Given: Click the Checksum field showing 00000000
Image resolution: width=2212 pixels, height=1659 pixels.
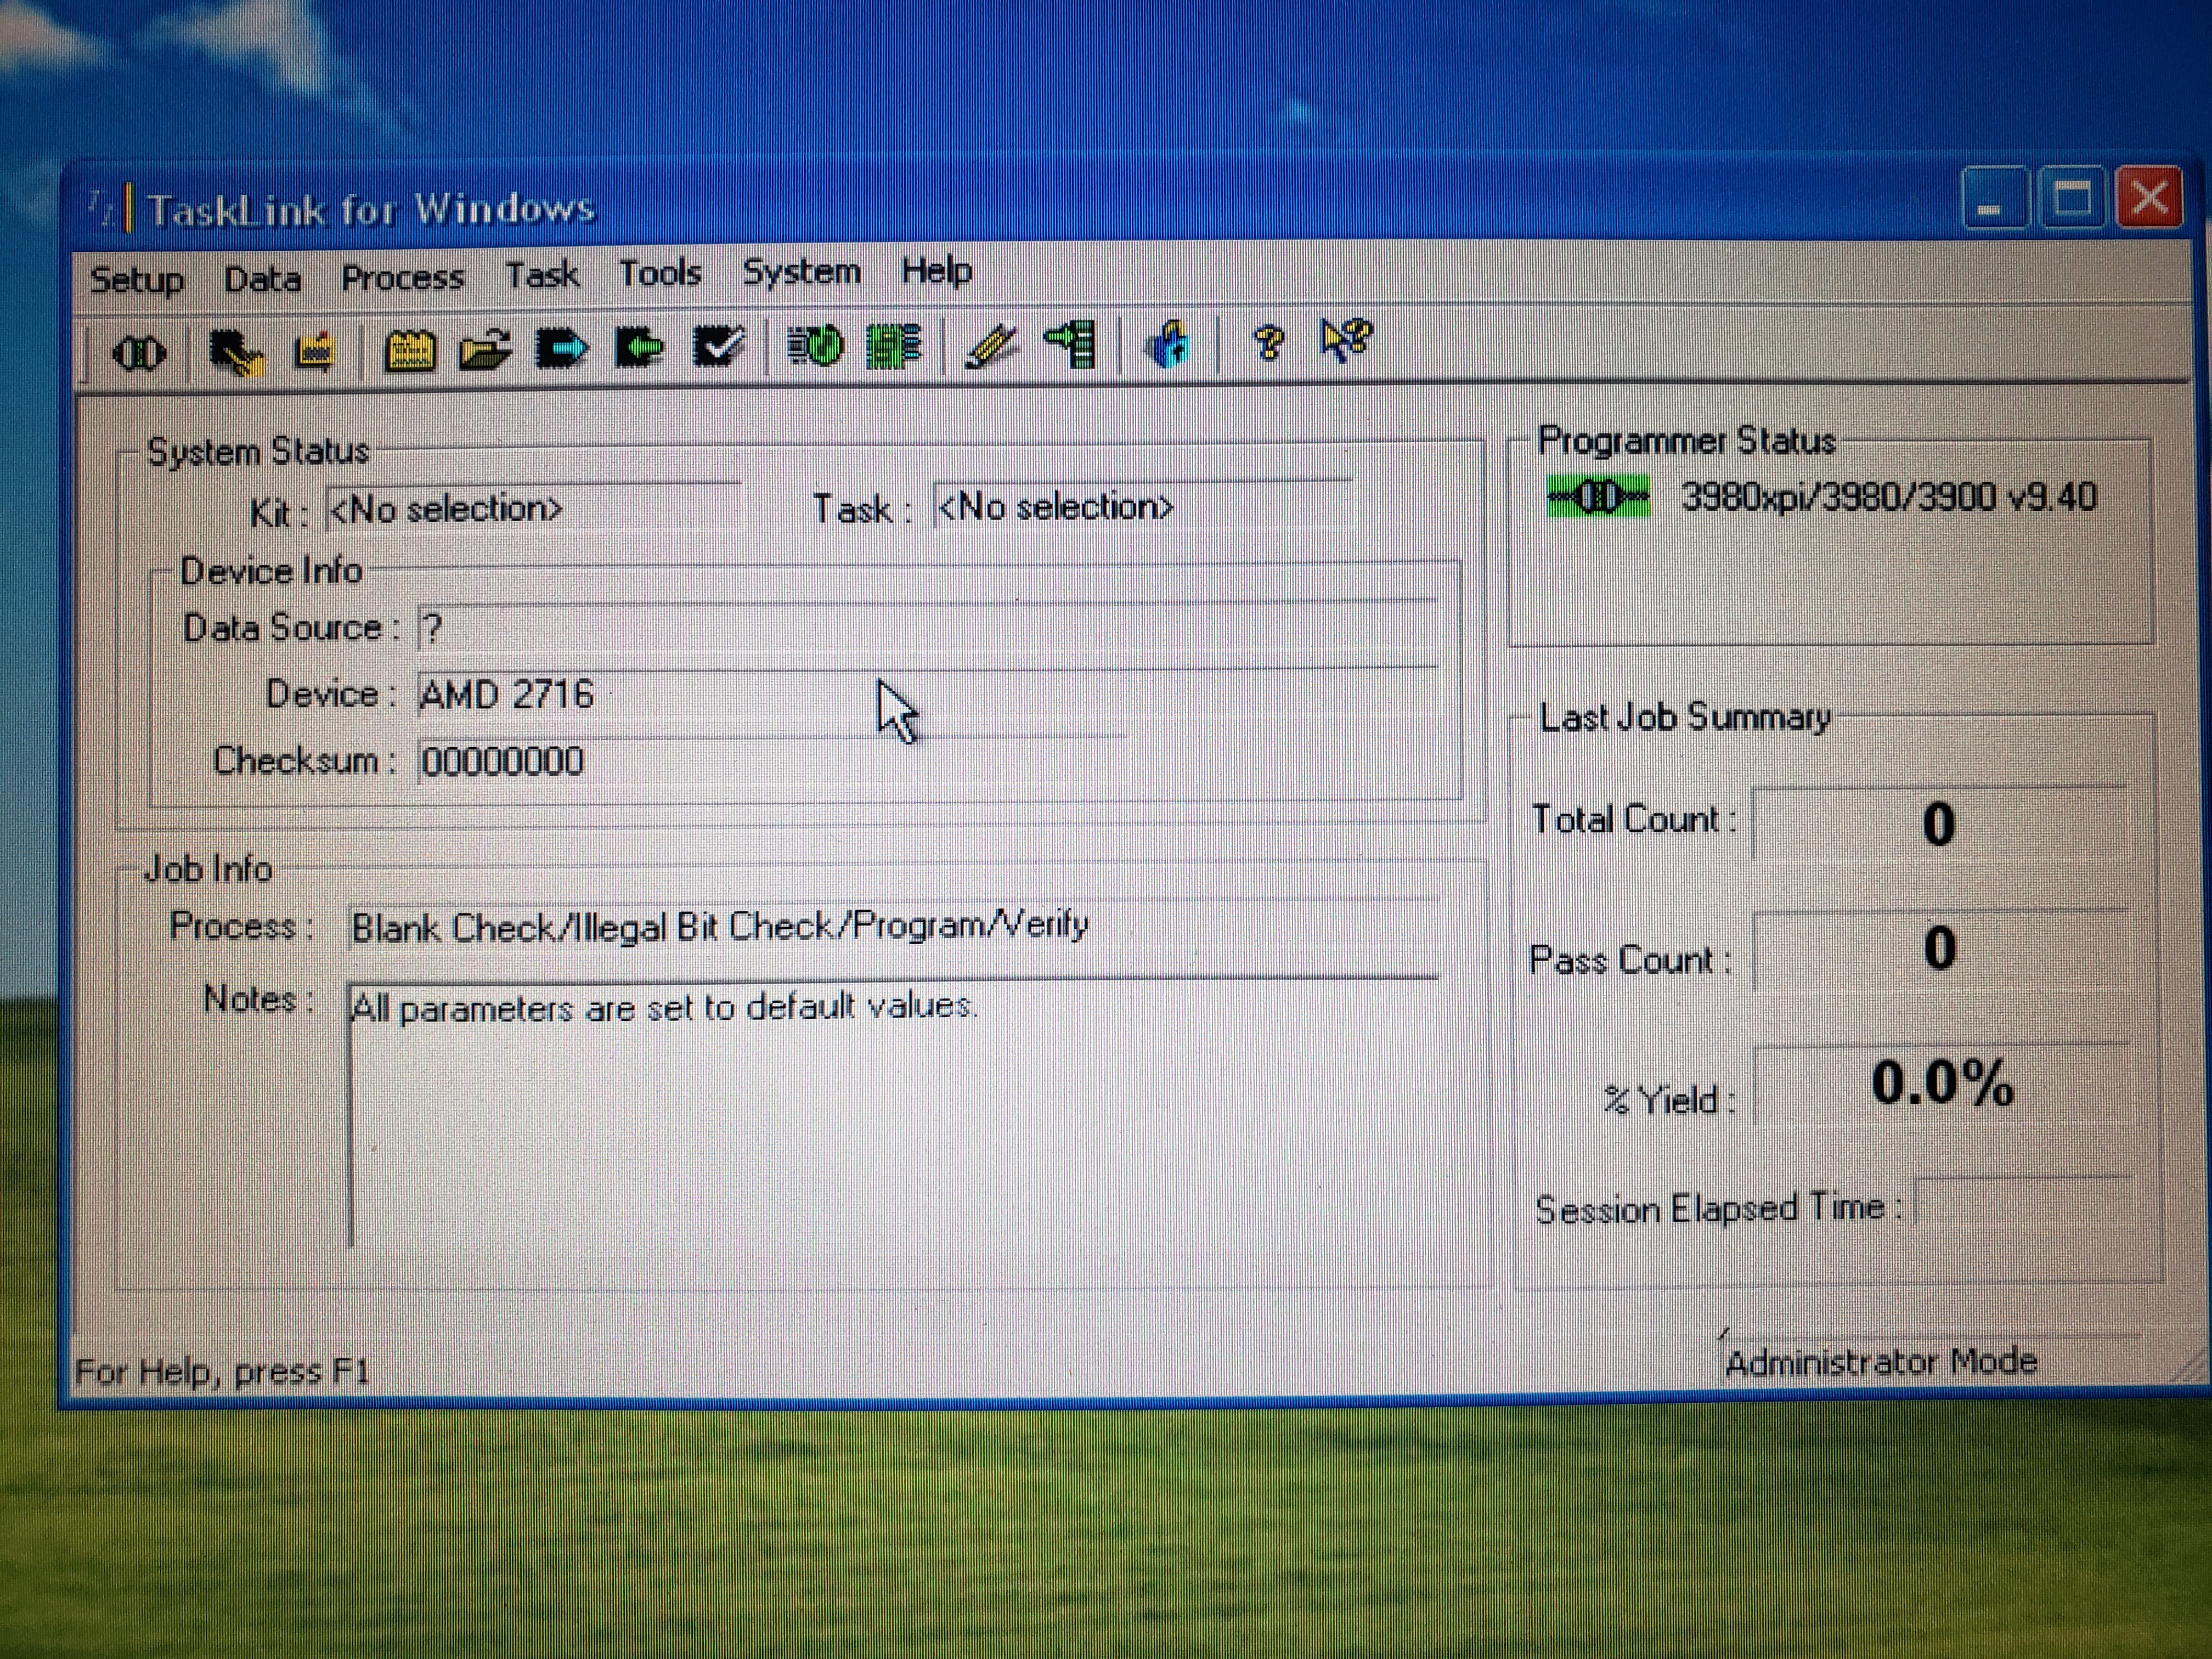Looking at the screenshot, I should click(772, 762).
